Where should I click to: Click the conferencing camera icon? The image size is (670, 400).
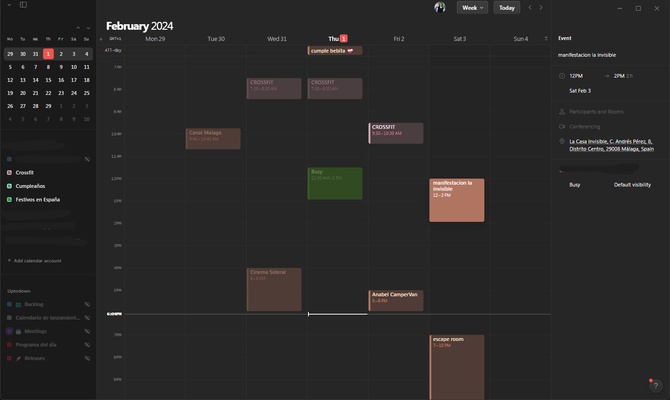(x=562, y=126)
